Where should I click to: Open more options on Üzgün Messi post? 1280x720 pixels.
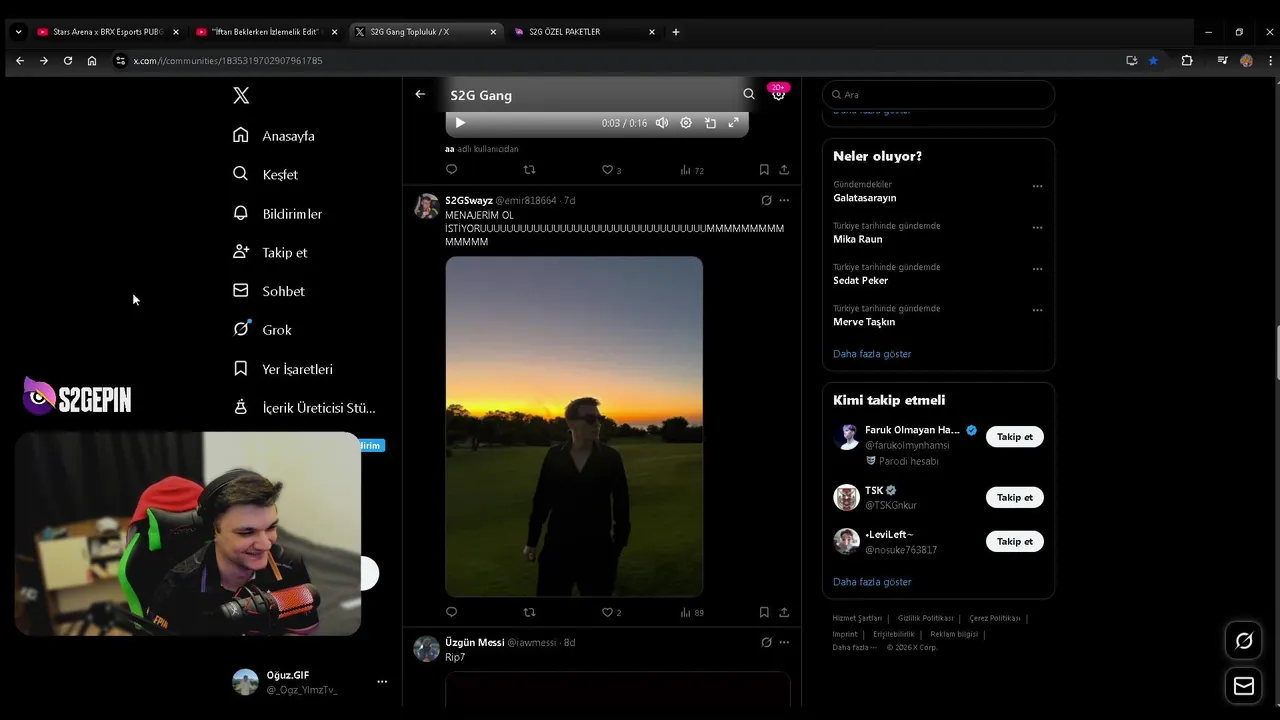coord(784,642)
